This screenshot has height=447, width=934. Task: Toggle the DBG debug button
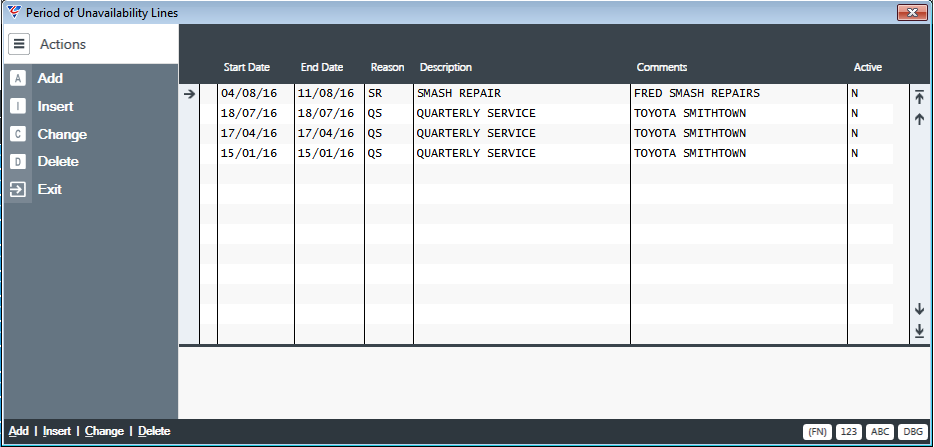pyautogui.click(x=912, y=432)
